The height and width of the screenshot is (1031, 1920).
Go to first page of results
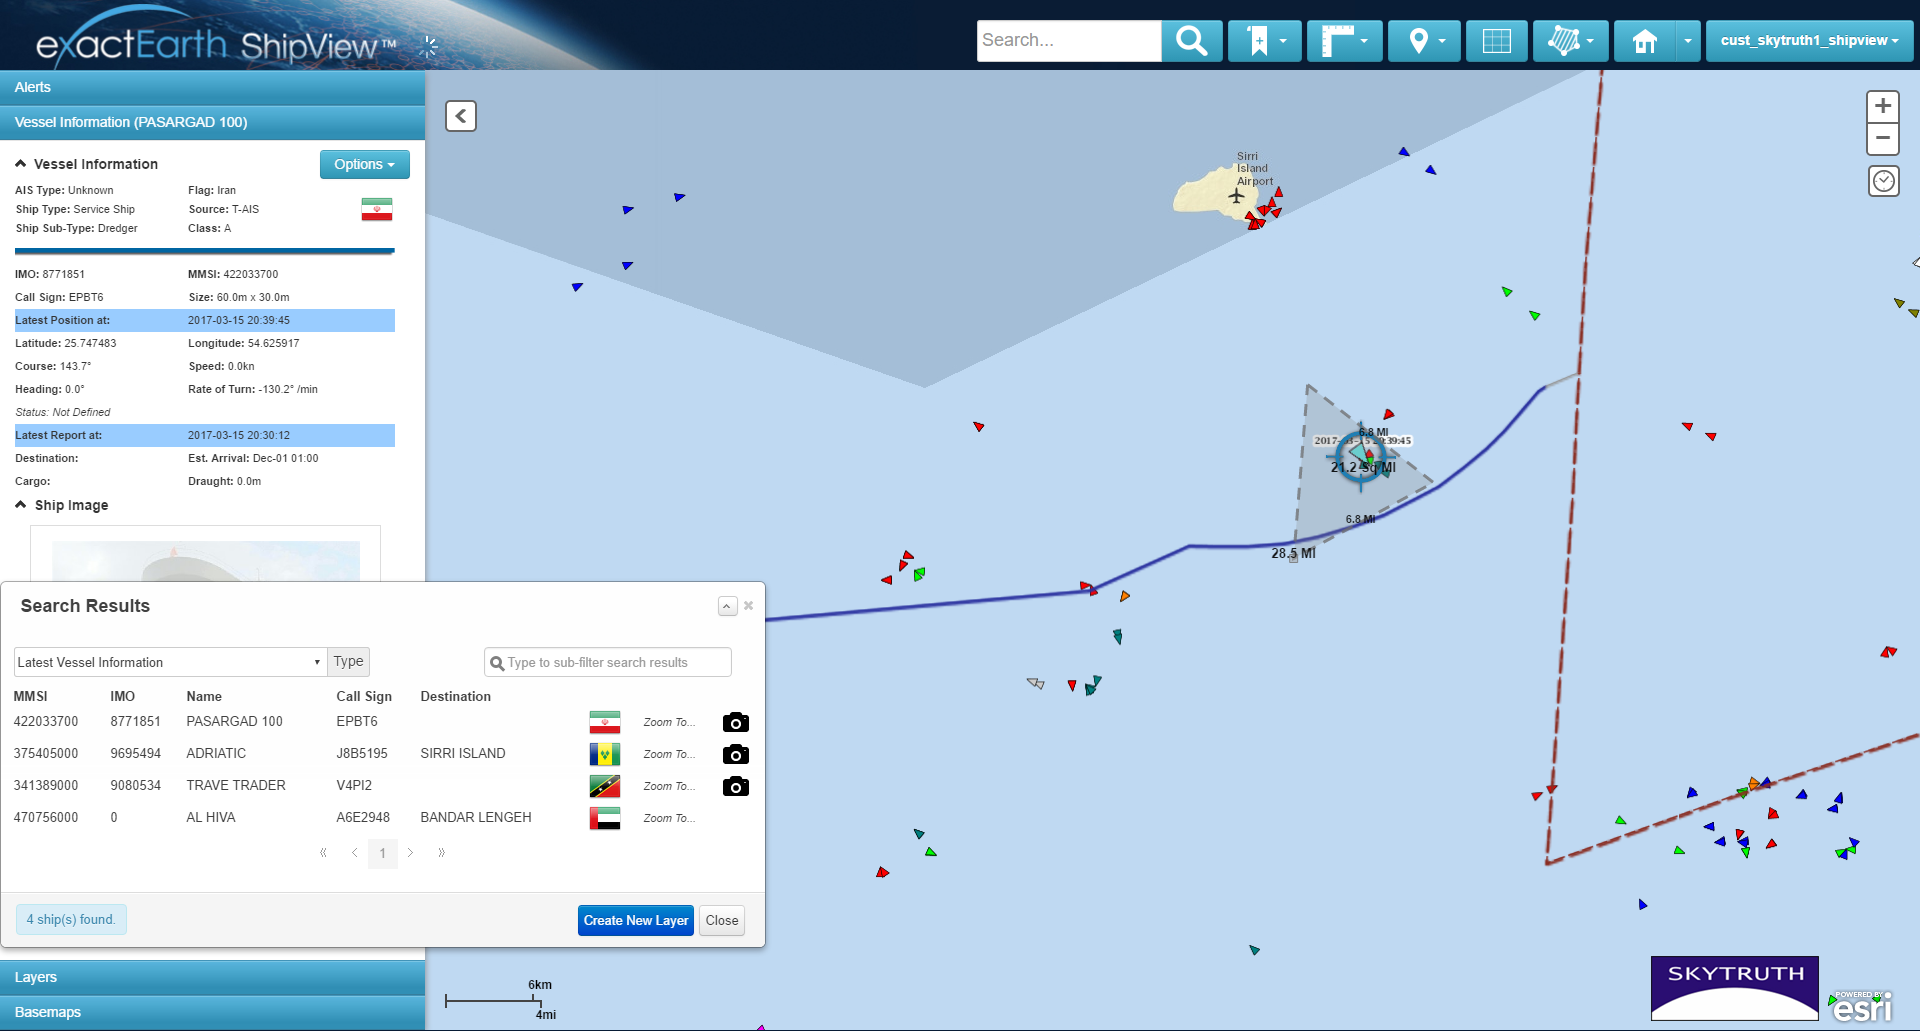click(x=323, y=853)
